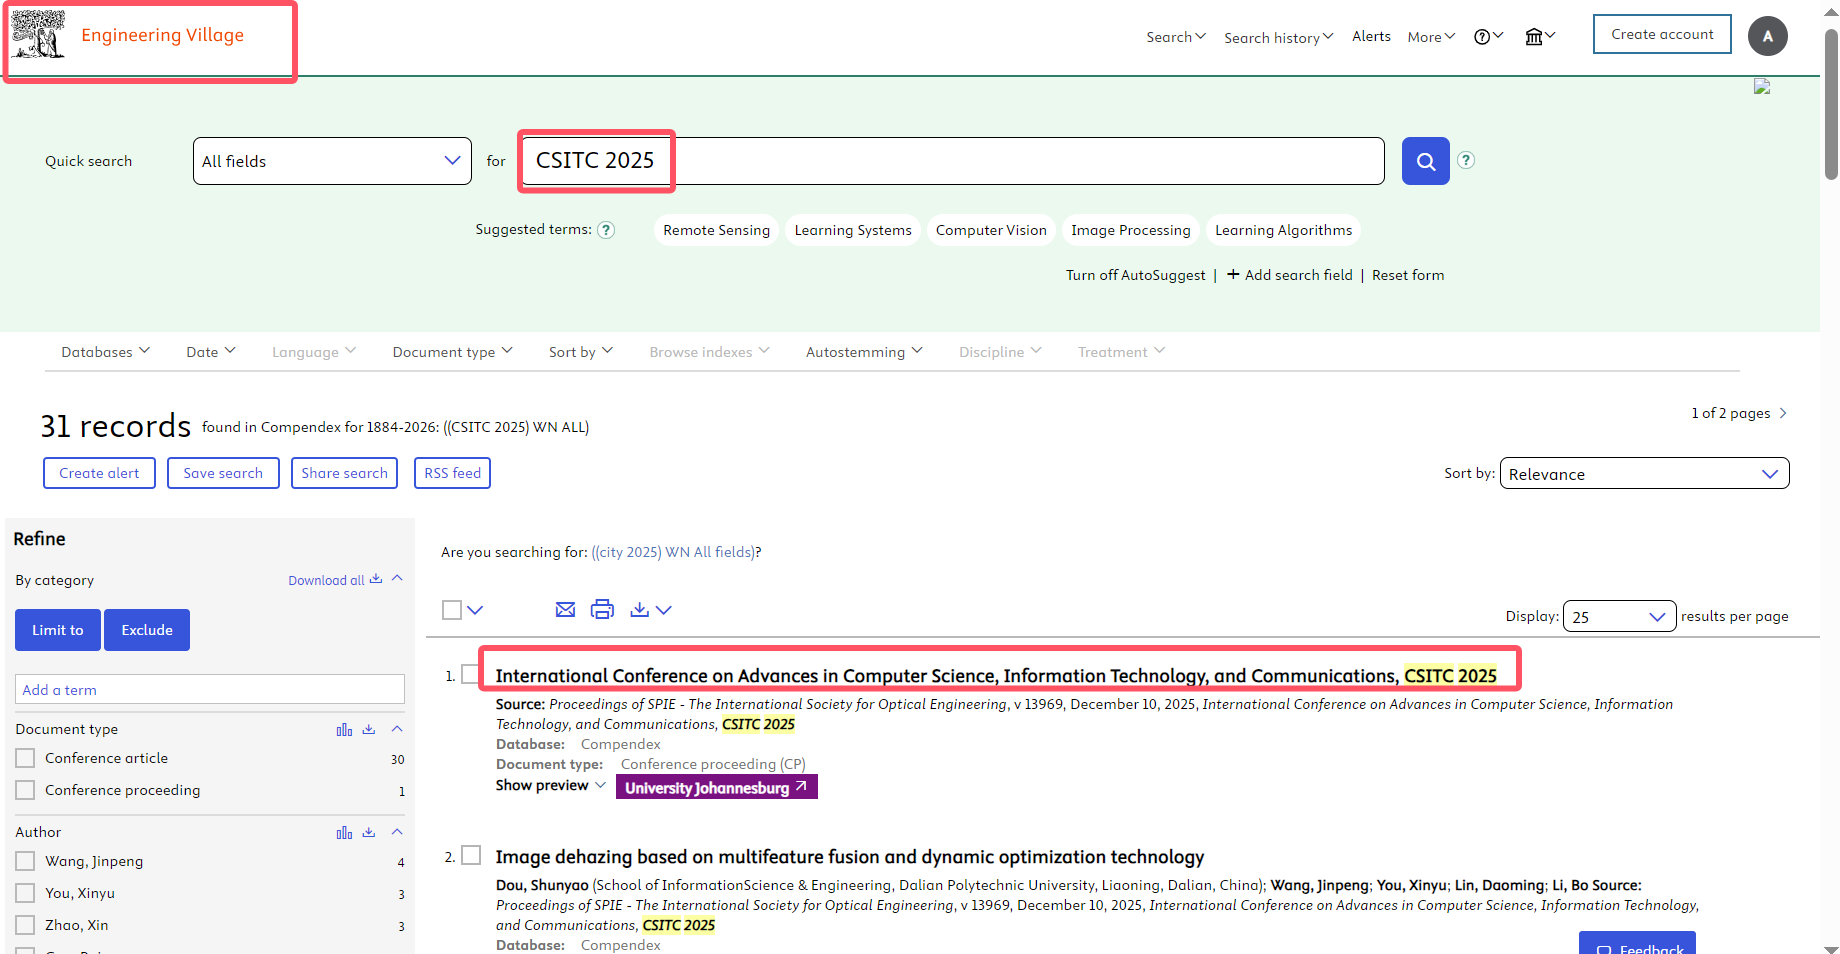Collapse the Author facet
The width and height of the screenshot is (1840, 954).
click(397, 832)
